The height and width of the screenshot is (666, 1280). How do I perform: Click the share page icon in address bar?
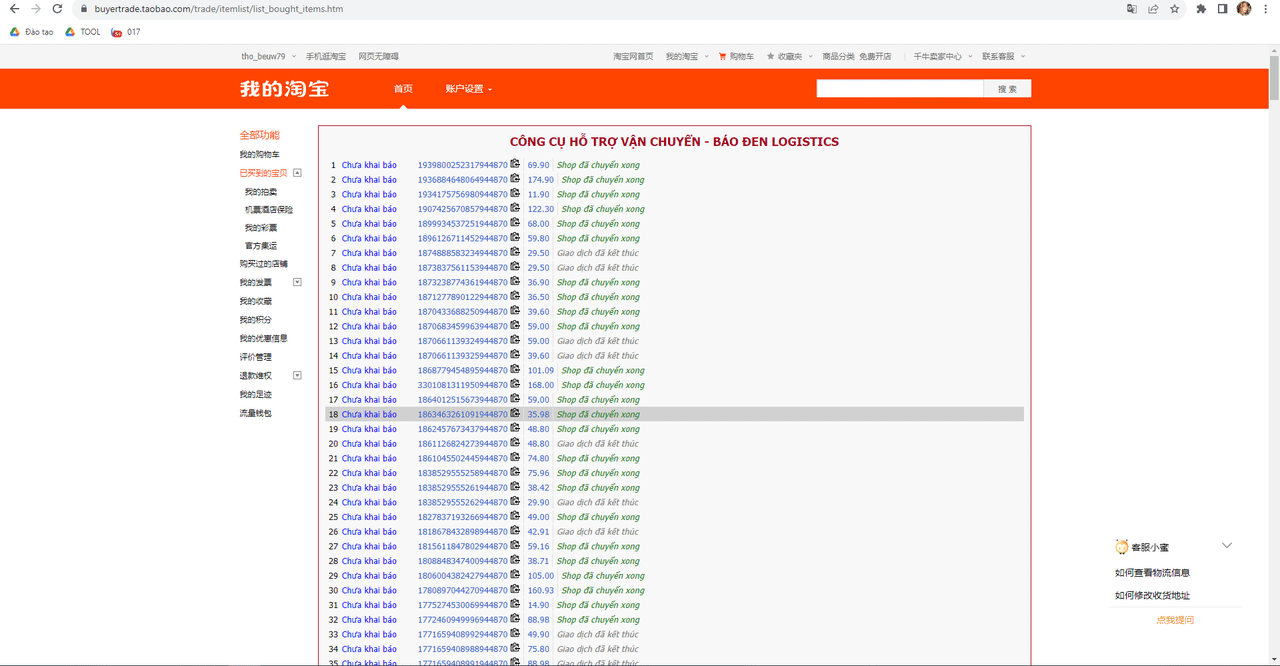pos(1153,9)
